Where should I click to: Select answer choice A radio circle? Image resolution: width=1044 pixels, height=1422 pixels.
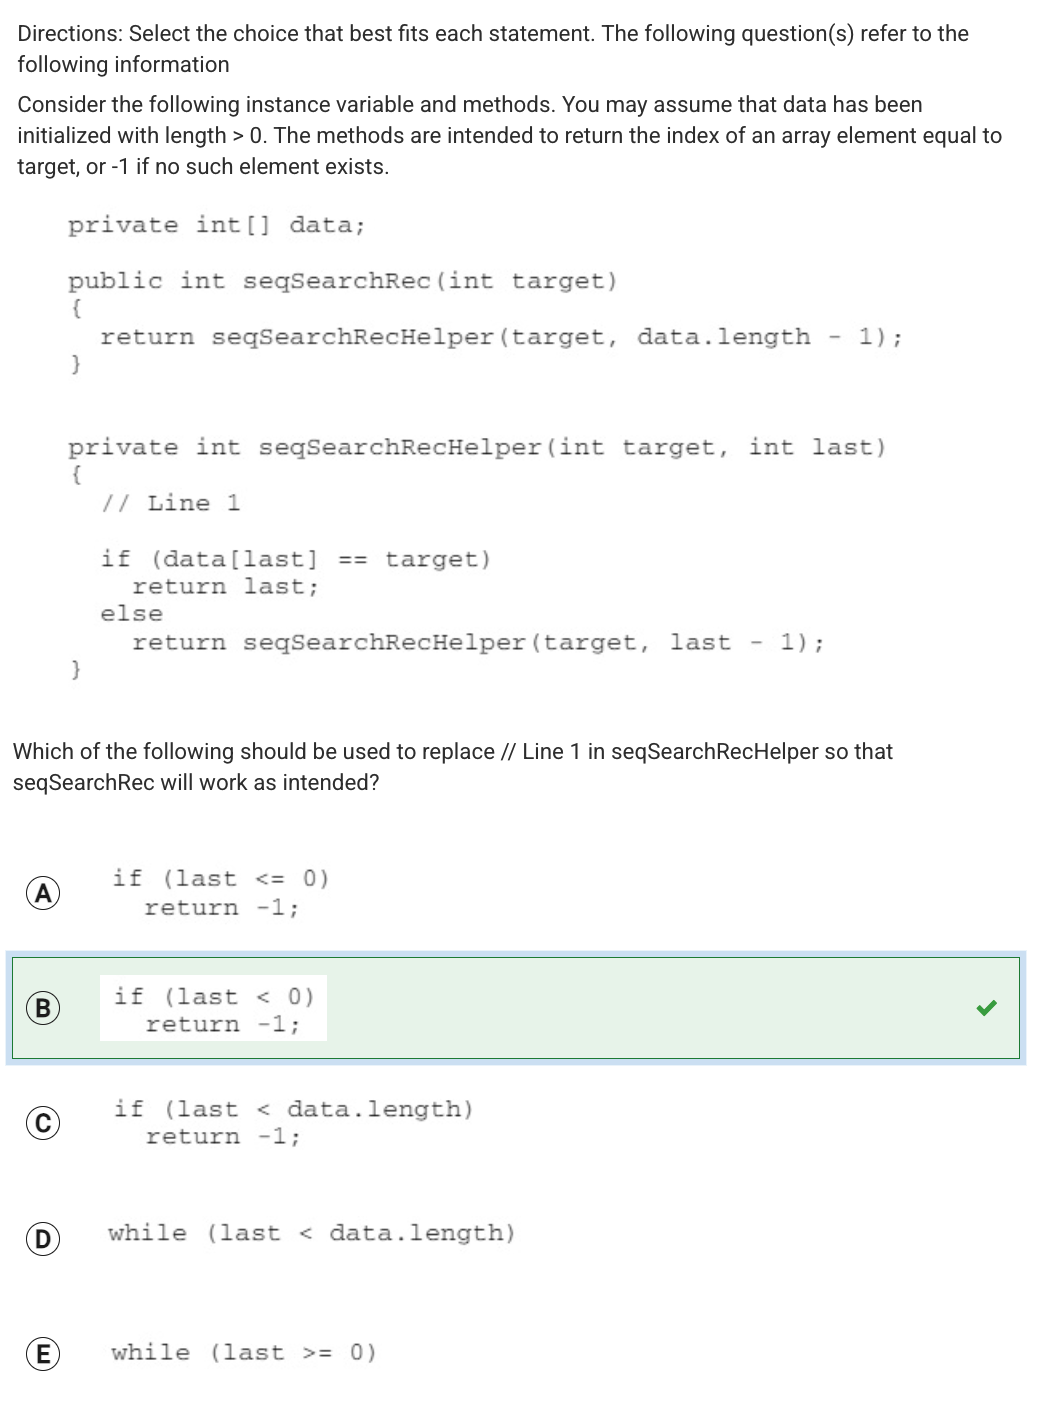coord(42,893)
